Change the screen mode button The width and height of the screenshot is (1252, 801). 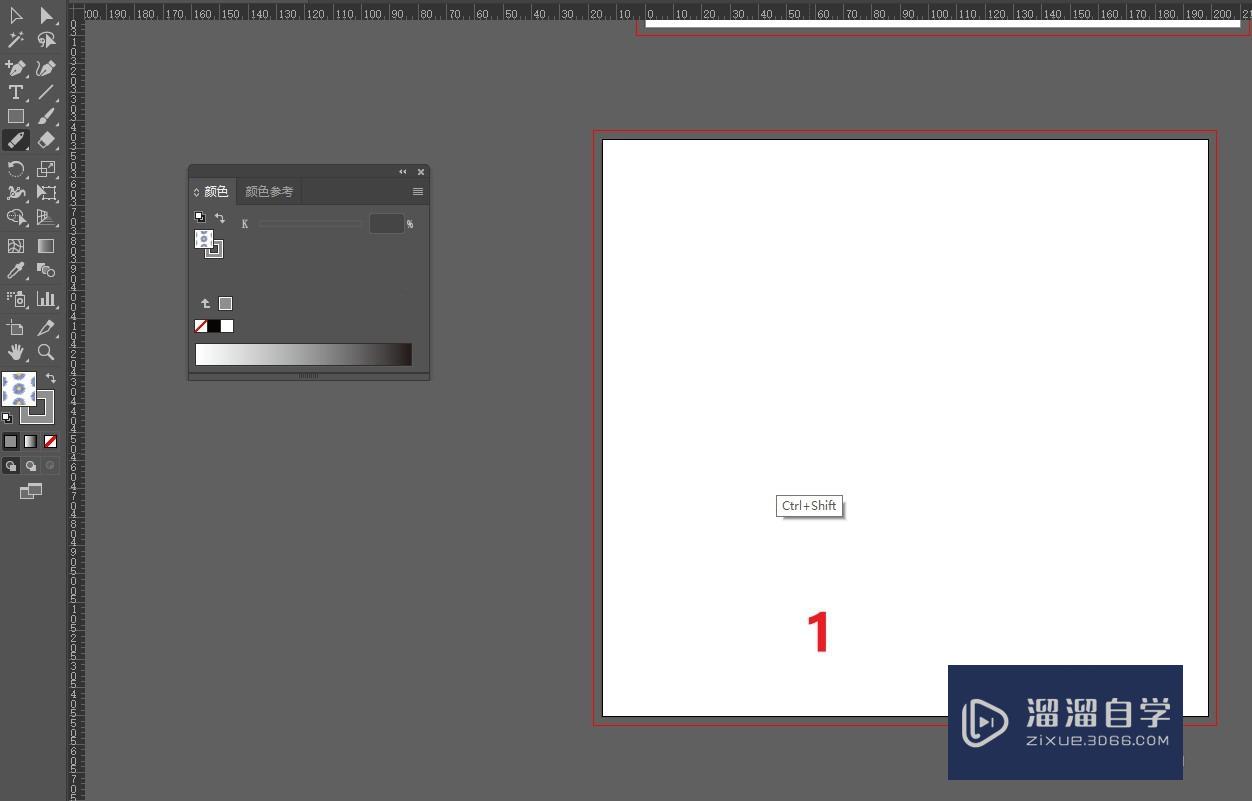[31, 491]
